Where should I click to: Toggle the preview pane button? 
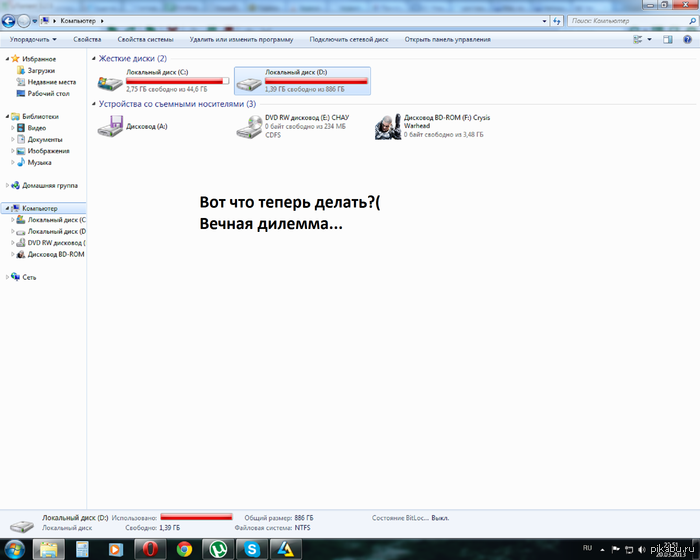(667, 40)
